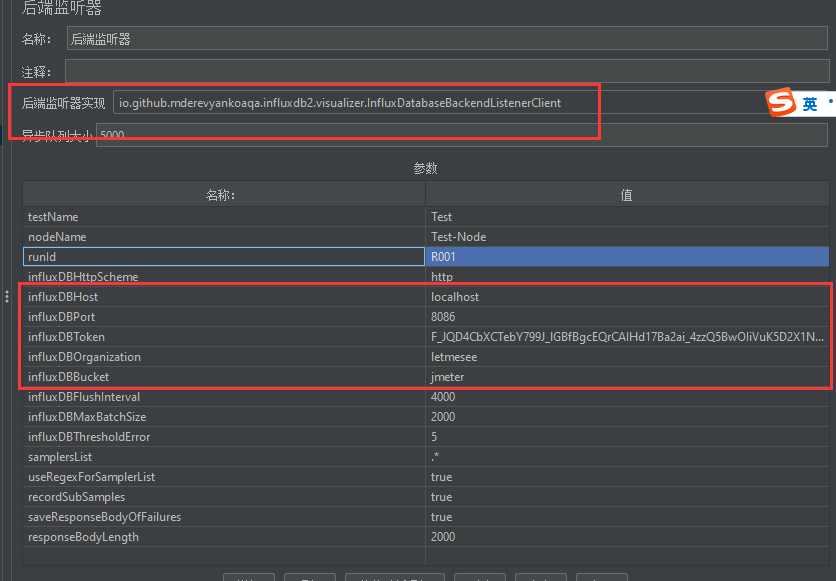Select the influxDBPort name cell

pyautogui.click(x=224, y=317)
